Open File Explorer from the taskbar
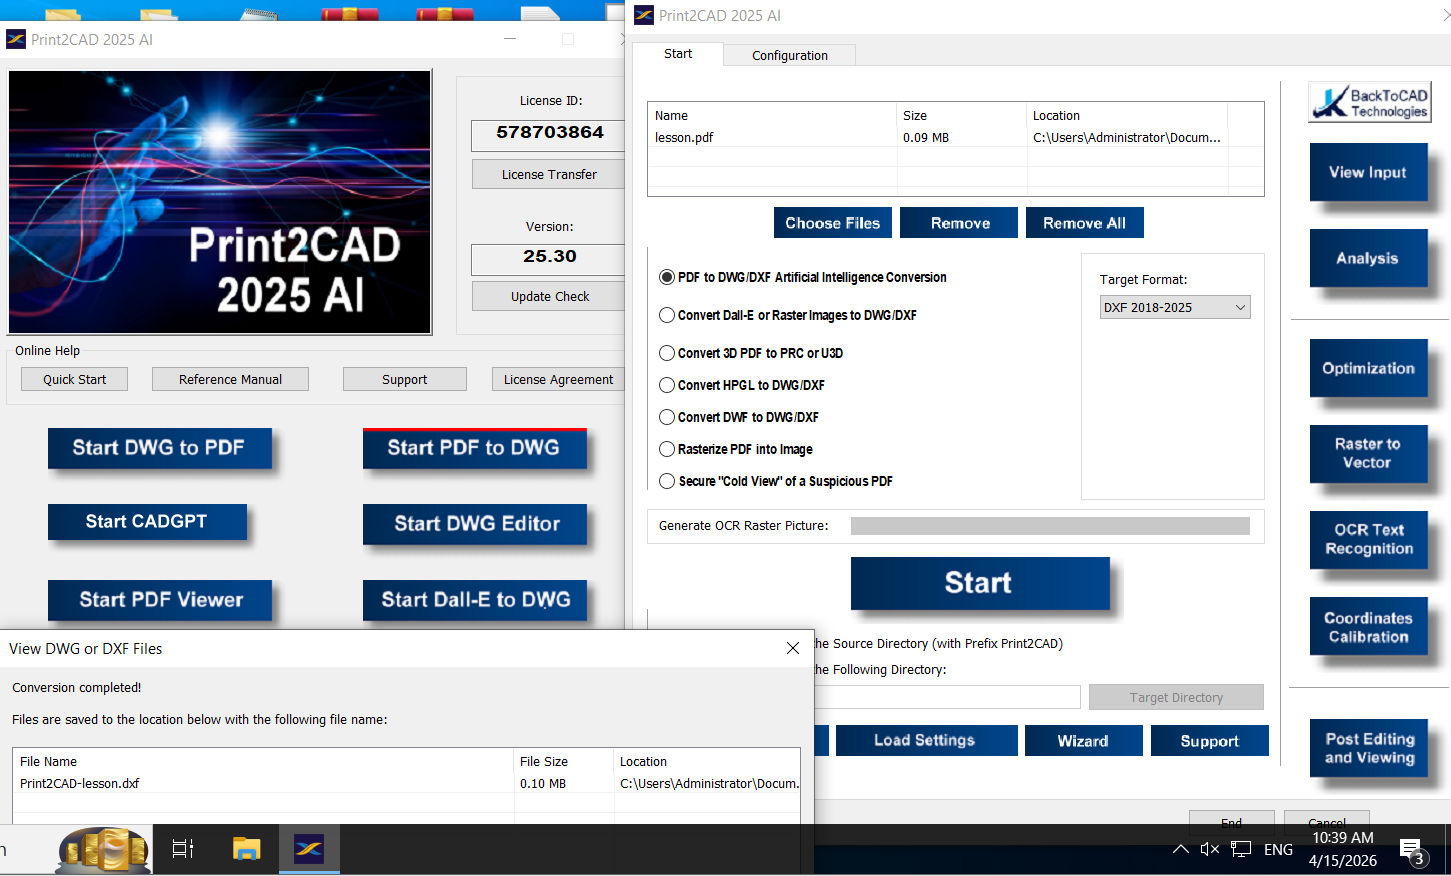Screen dimensions: 1451x876 point(246,849)
